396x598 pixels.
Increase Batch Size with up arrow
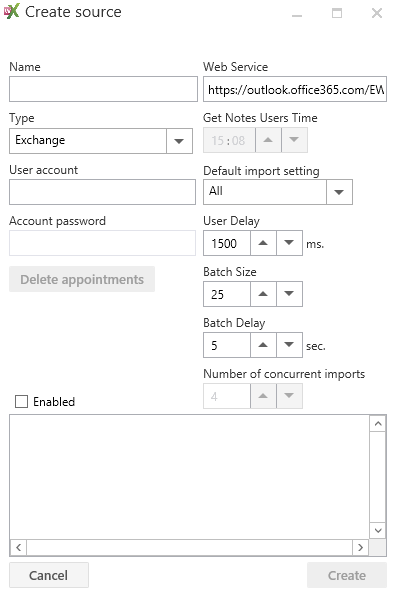point(263,294)
